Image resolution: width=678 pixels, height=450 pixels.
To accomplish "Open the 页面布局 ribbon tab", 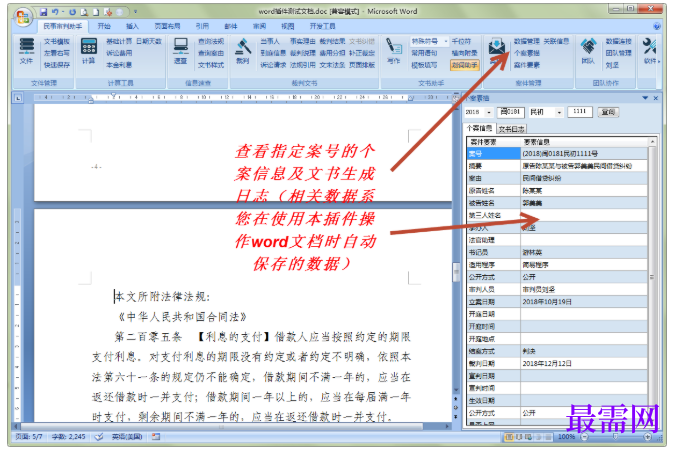I will click(167, 26).
